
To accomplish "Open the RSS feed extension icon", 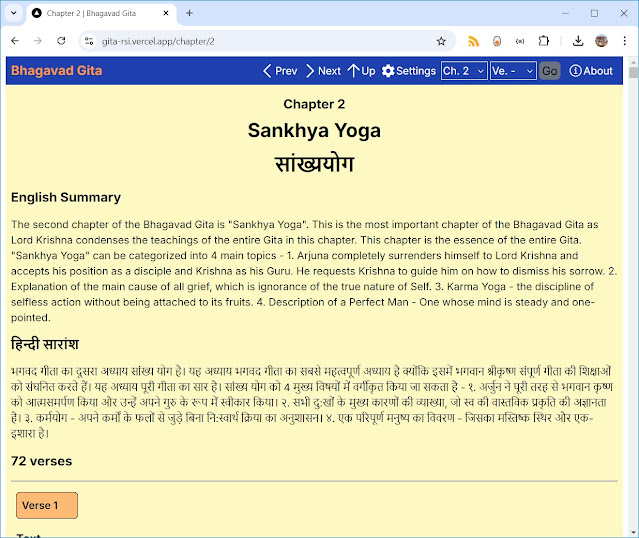I will pyautogui.click(x=473, y=41).
